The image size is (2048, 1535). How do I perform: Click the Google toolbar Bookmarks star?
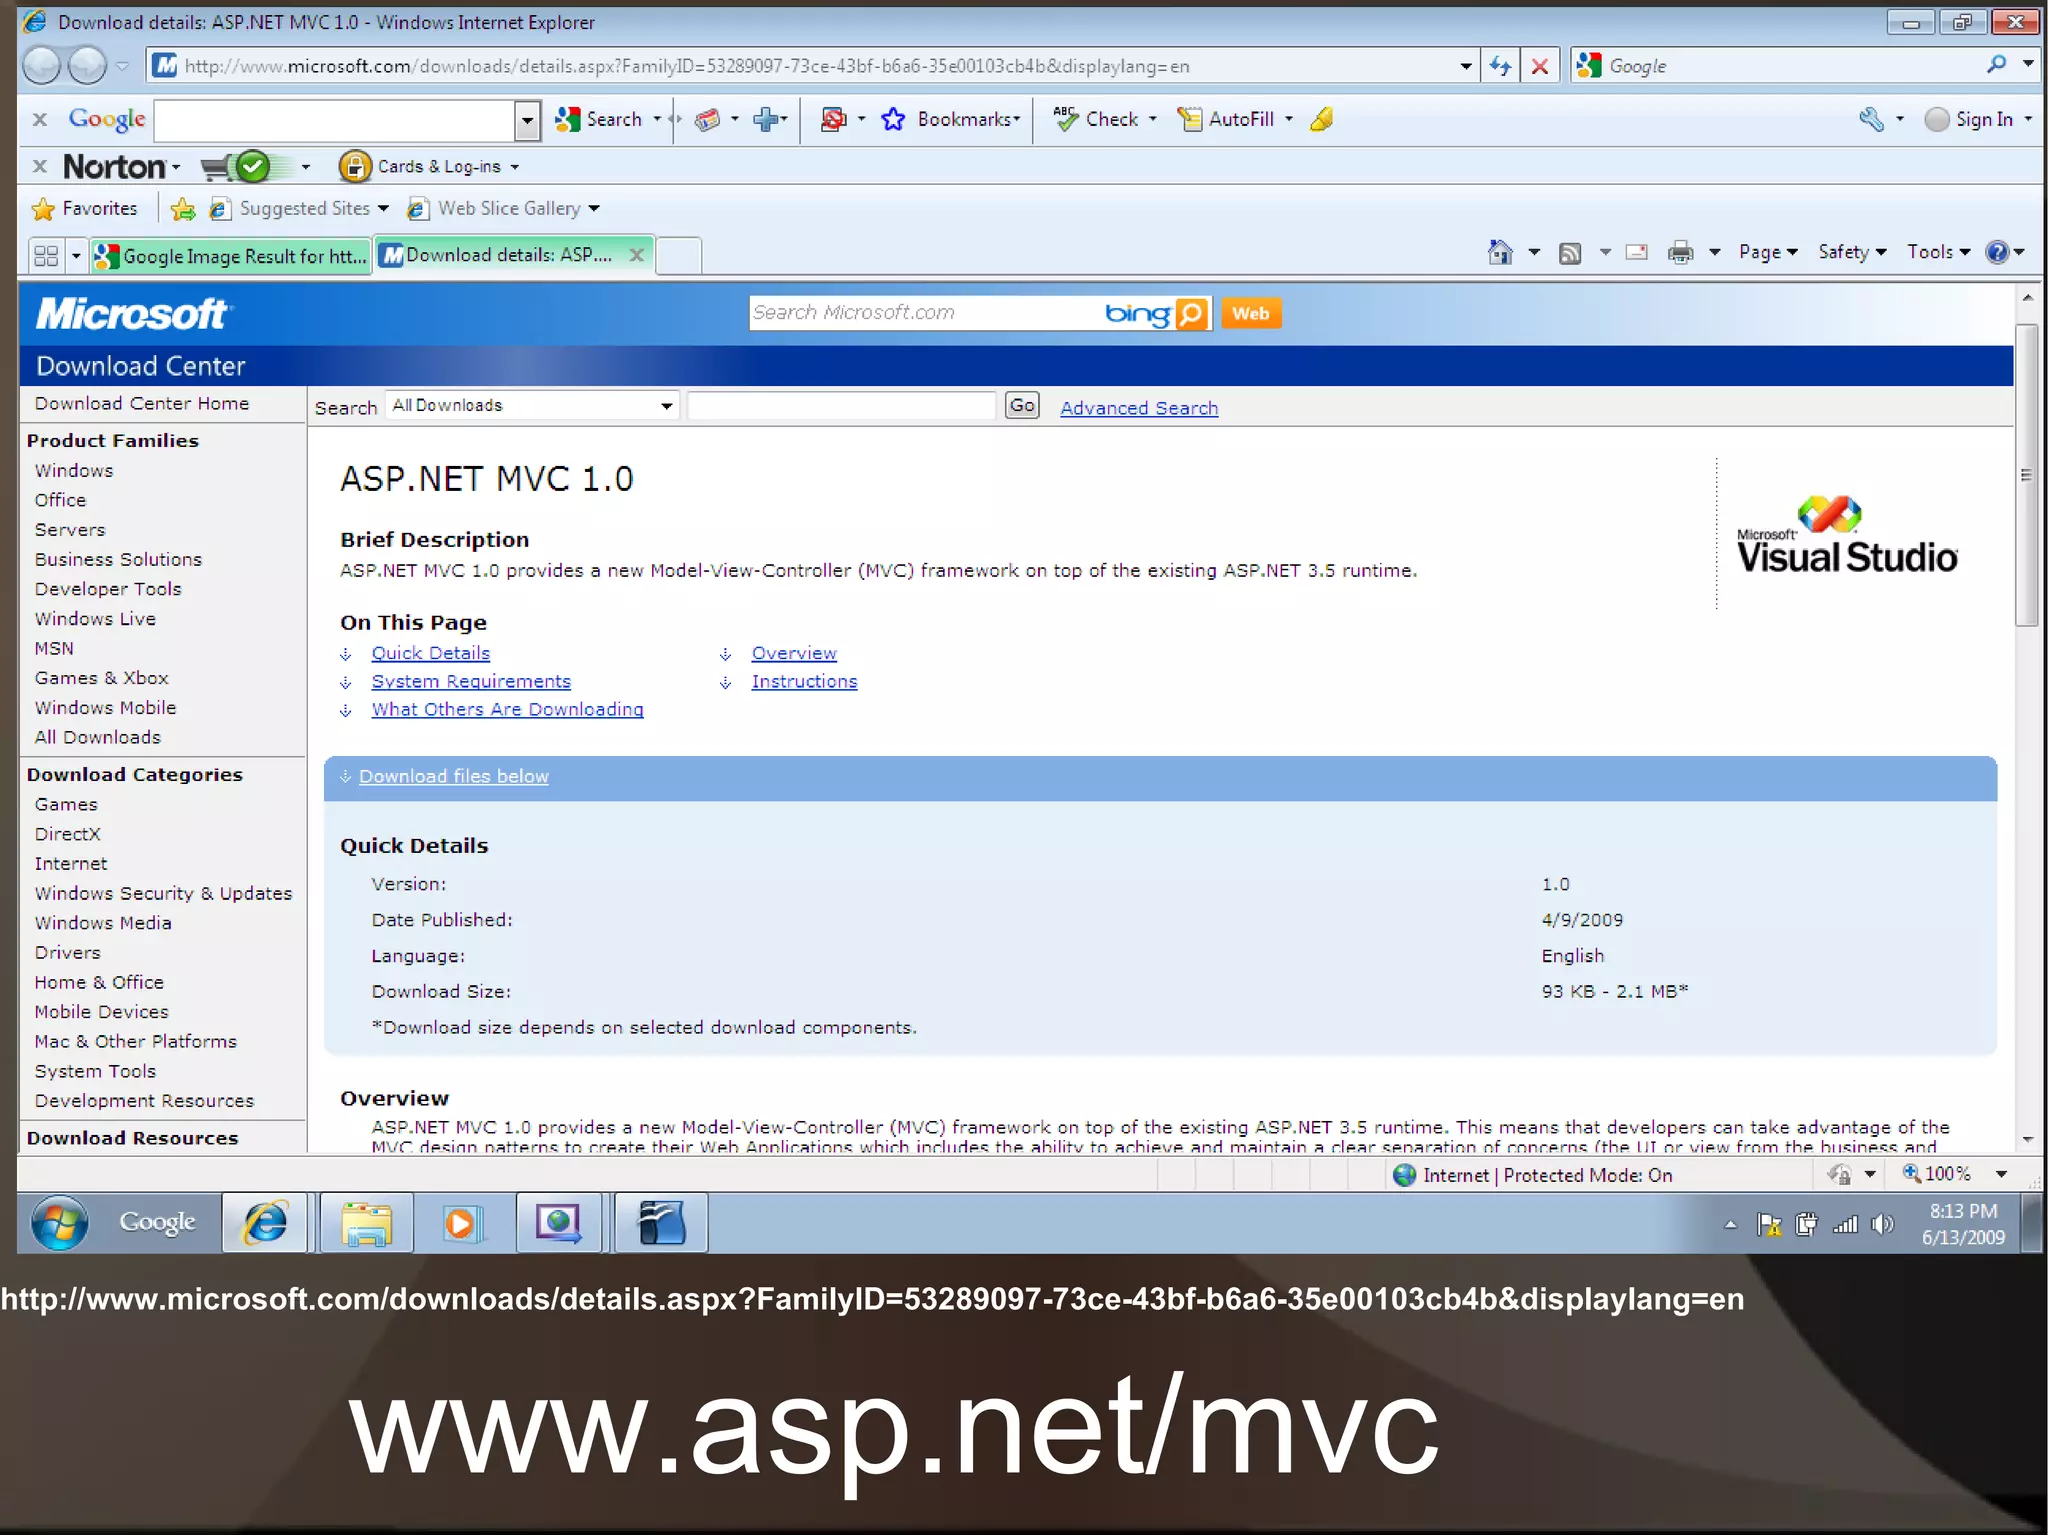(x=893, y=119)
